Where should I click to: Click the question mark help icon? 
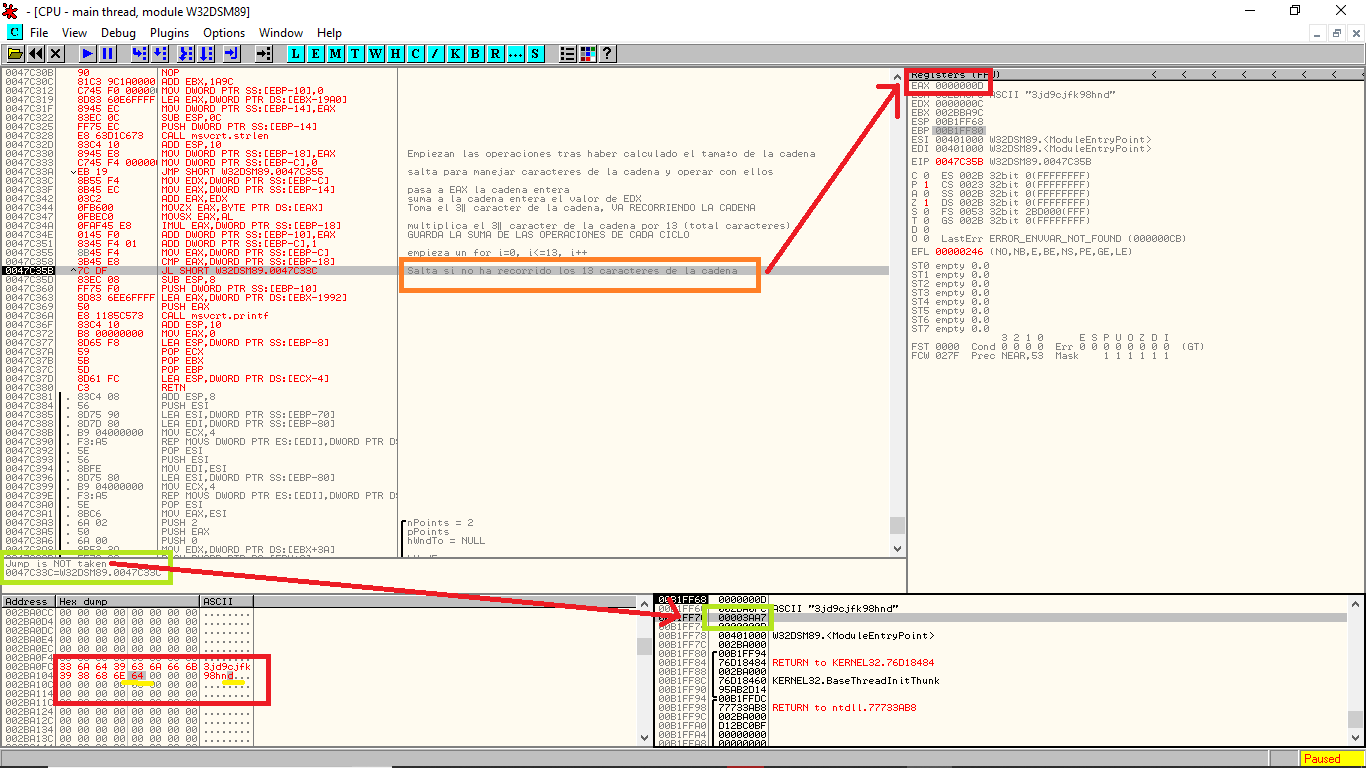tap(606, 53)
